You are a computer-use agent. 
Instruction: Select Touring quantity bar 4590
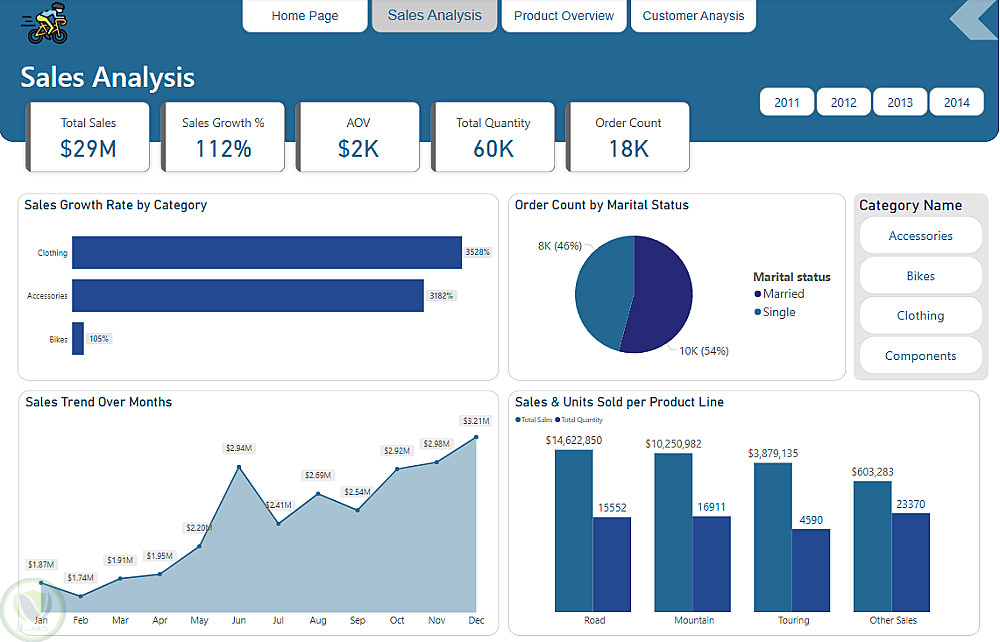pos(811,570)
